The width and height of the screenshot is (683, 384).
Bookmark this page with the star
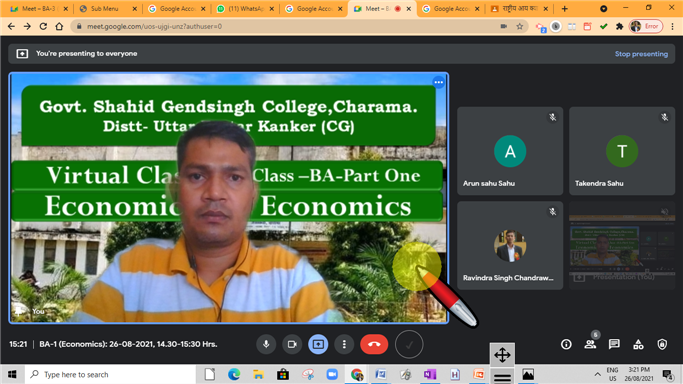click(x=520, y=27)
